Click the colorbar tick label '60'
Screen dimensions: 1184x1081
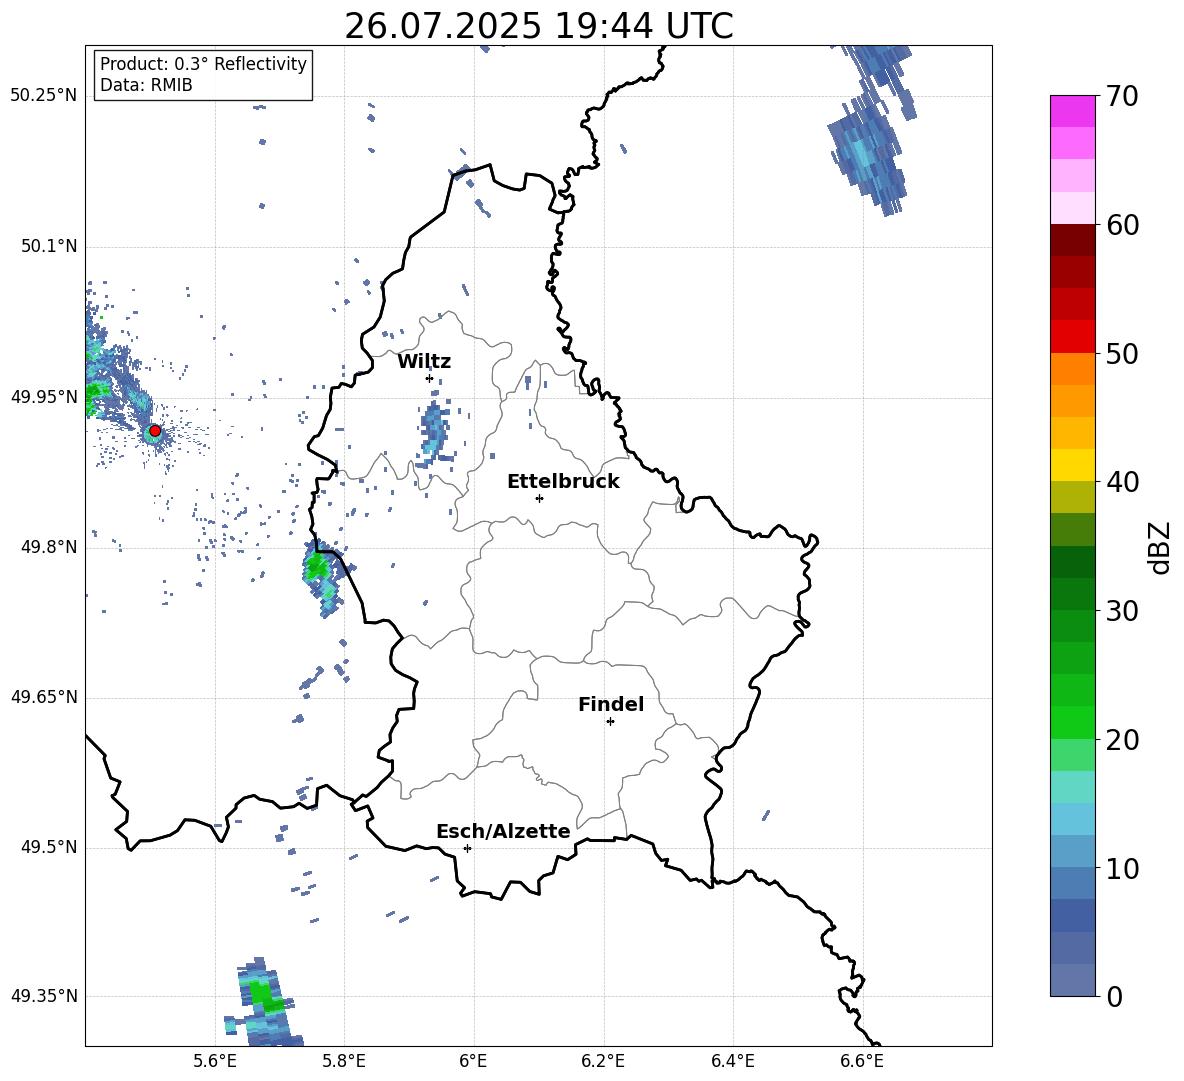pos(1122,225)
